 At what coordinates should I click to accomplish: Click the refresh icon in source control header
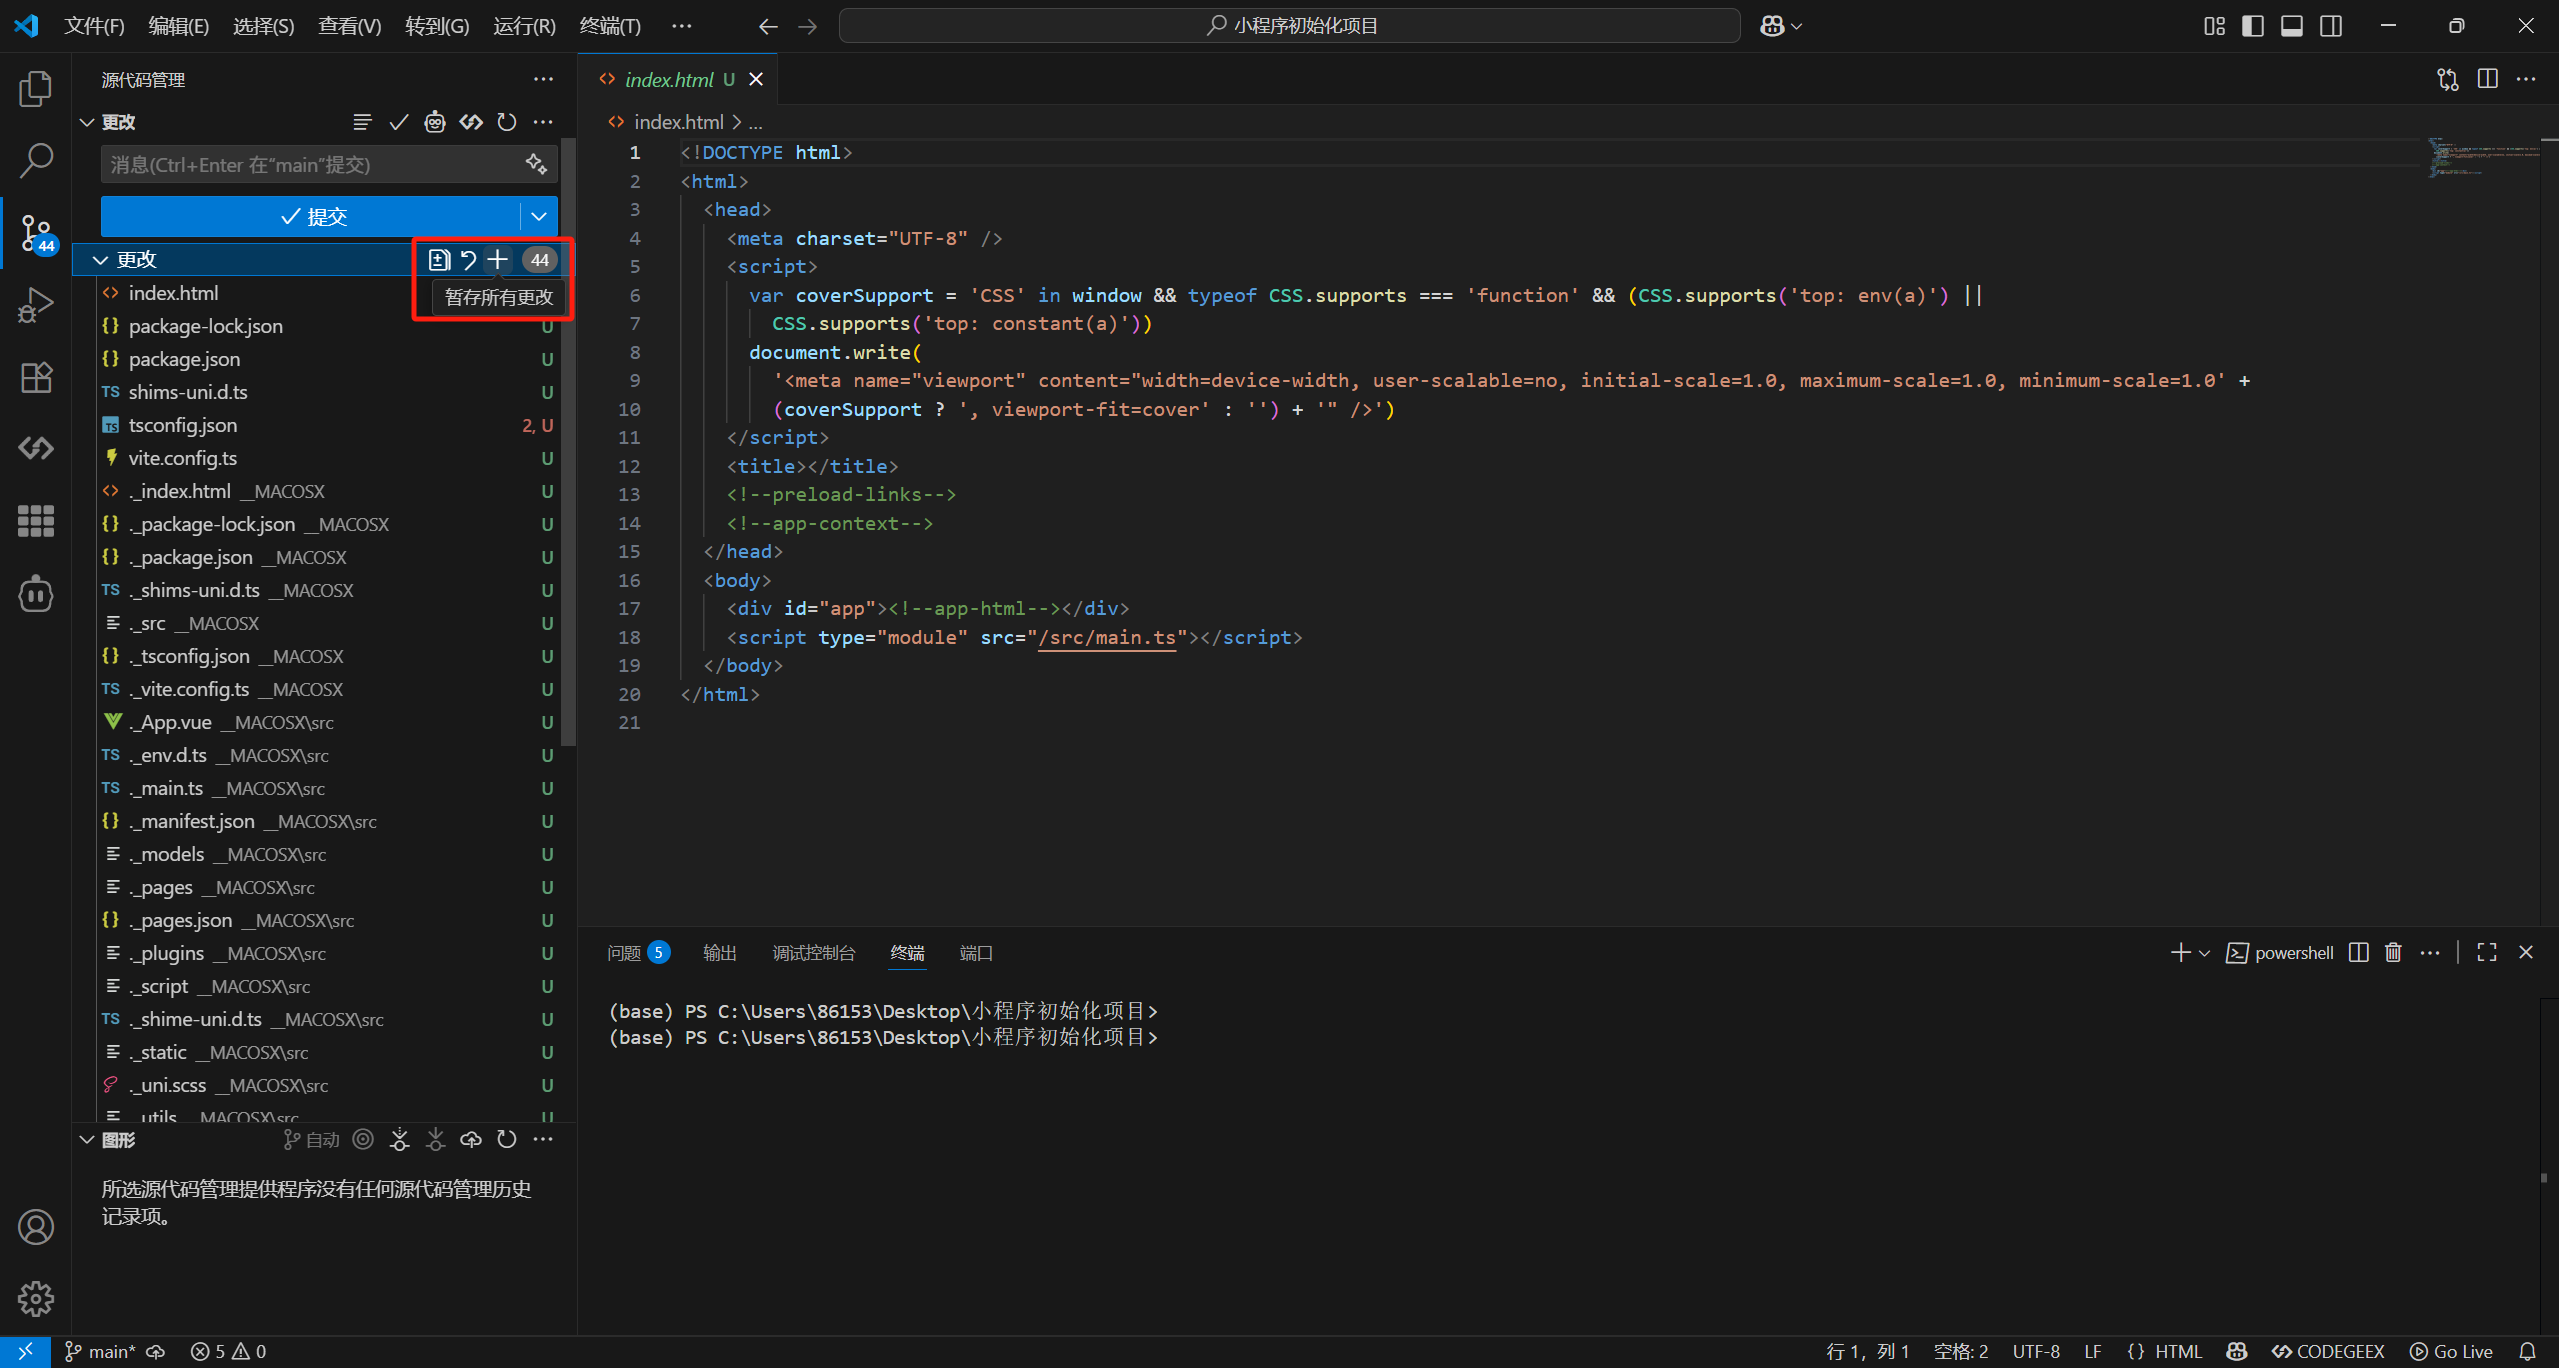(x=507, y=122)
